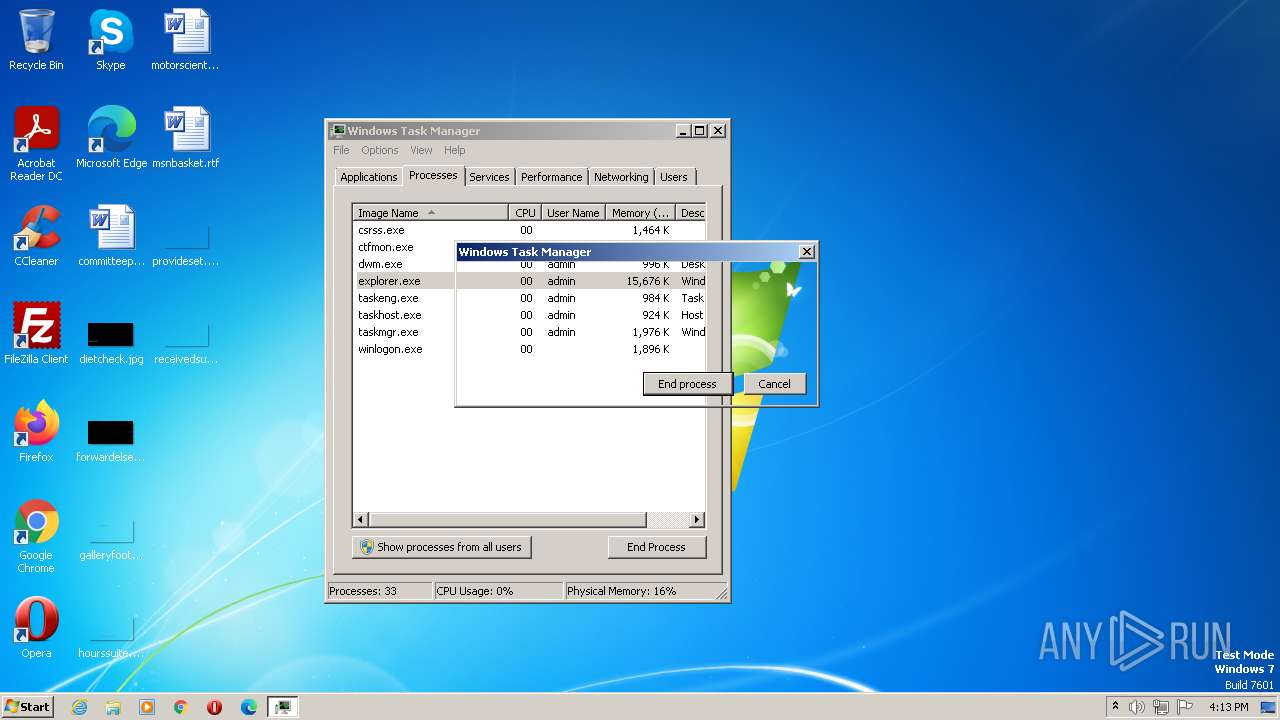Open the Options menu in Task Manager
The image size is (1280, 720).
pos(379,150)
